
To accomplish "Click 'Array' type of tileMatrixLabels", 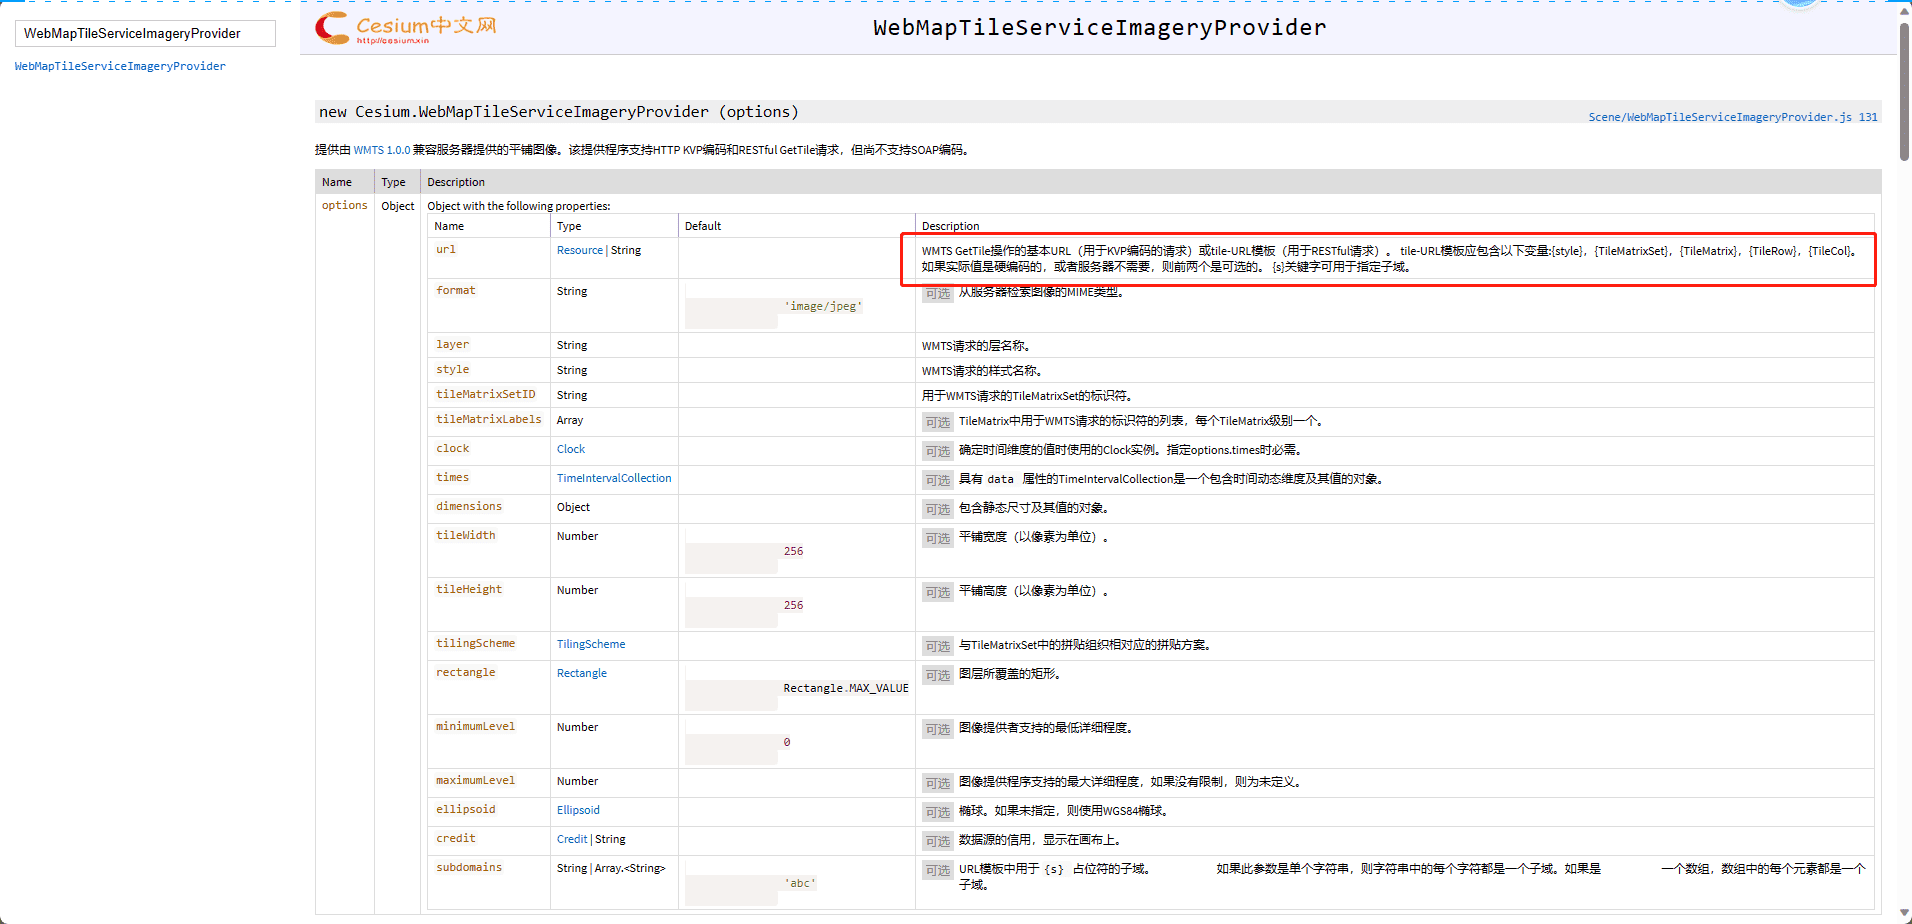I will (570, 420).
